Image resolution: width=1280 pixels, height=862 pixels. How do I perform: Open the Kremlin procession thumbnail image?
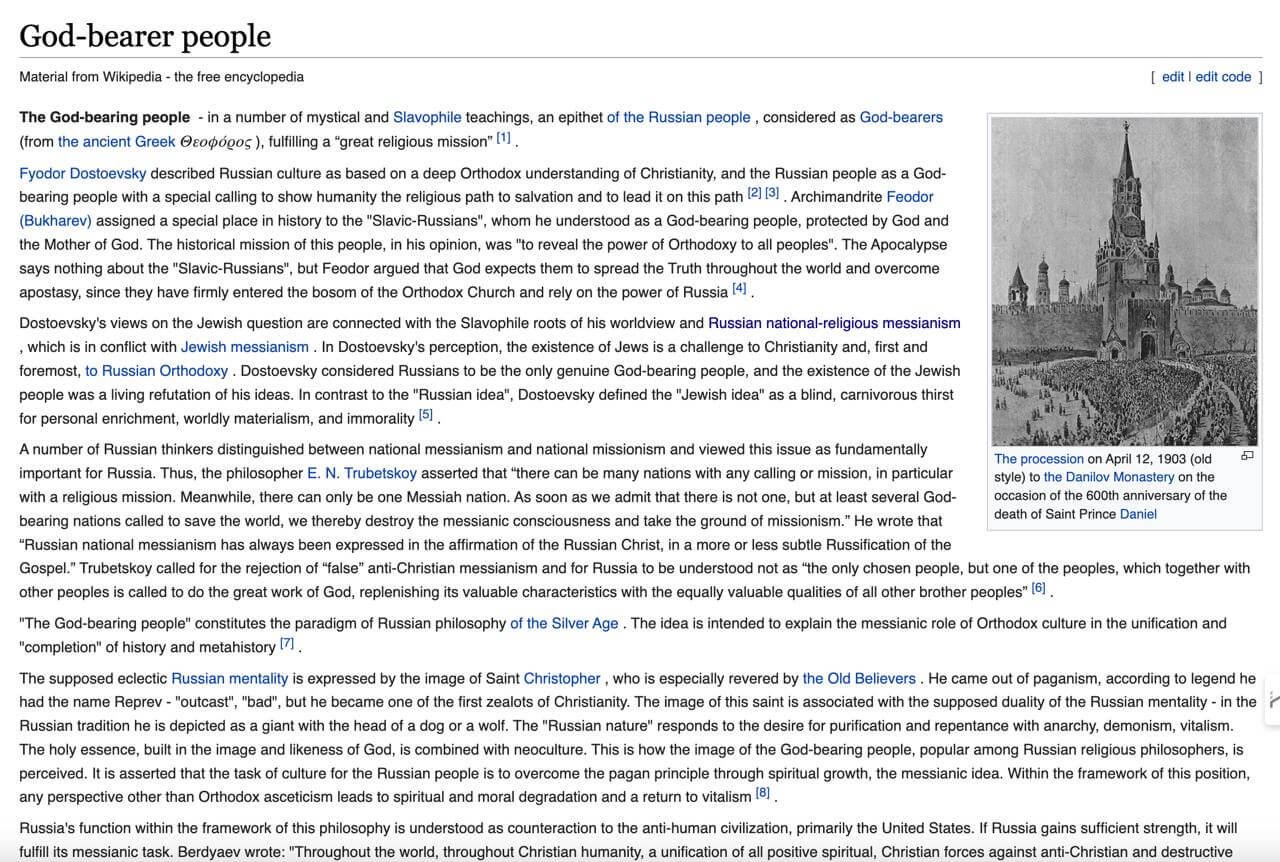click(1125, 281)
